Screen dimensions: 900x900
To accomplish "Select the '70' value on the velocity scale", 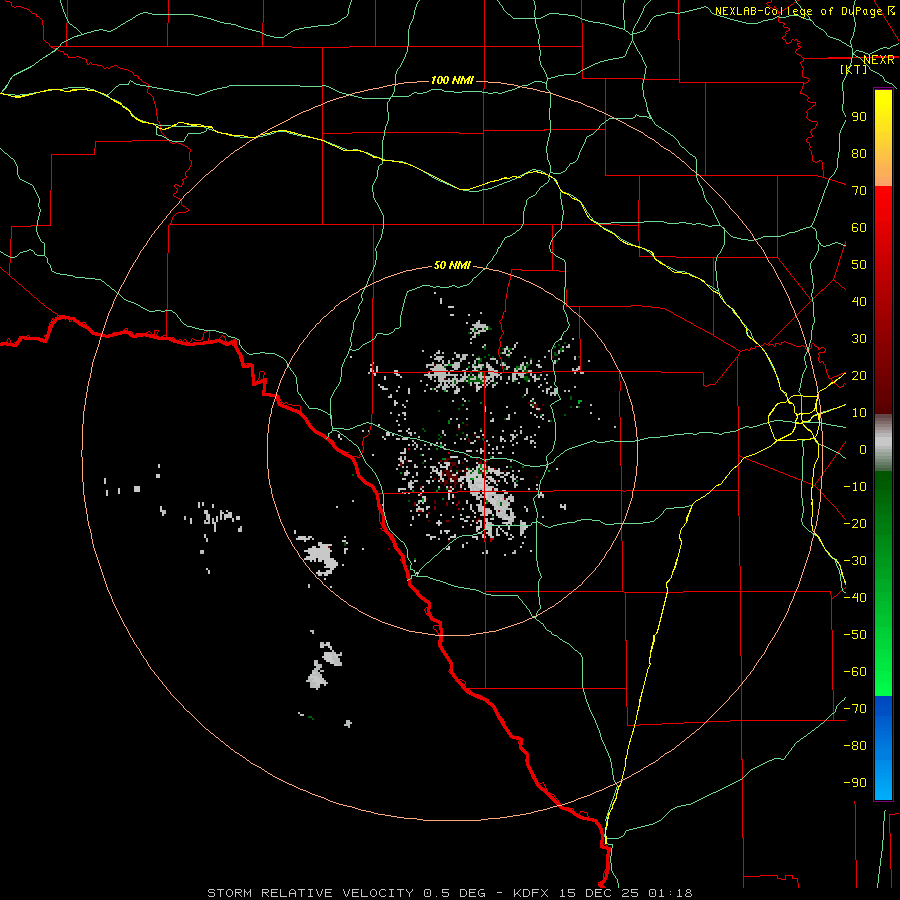I will click(x=859, y=191).
